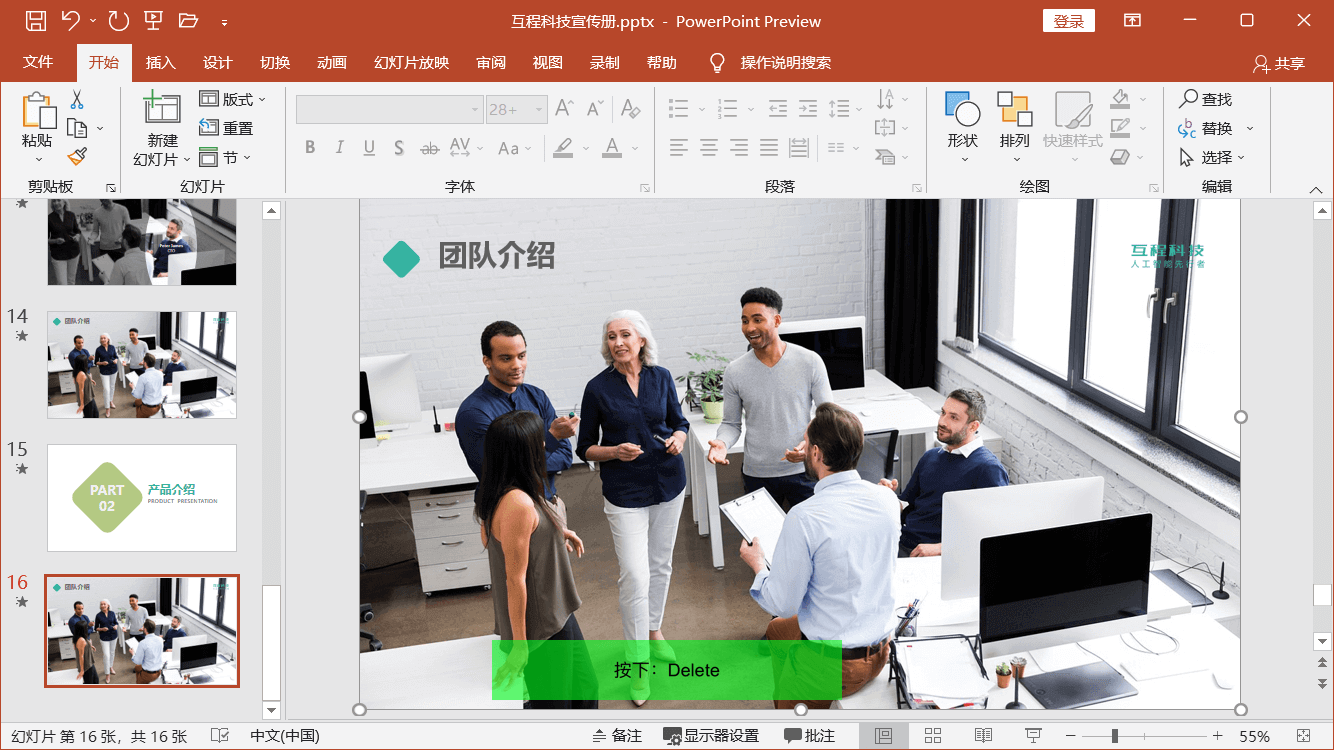Decrease list indent level

tap(778, 108)
